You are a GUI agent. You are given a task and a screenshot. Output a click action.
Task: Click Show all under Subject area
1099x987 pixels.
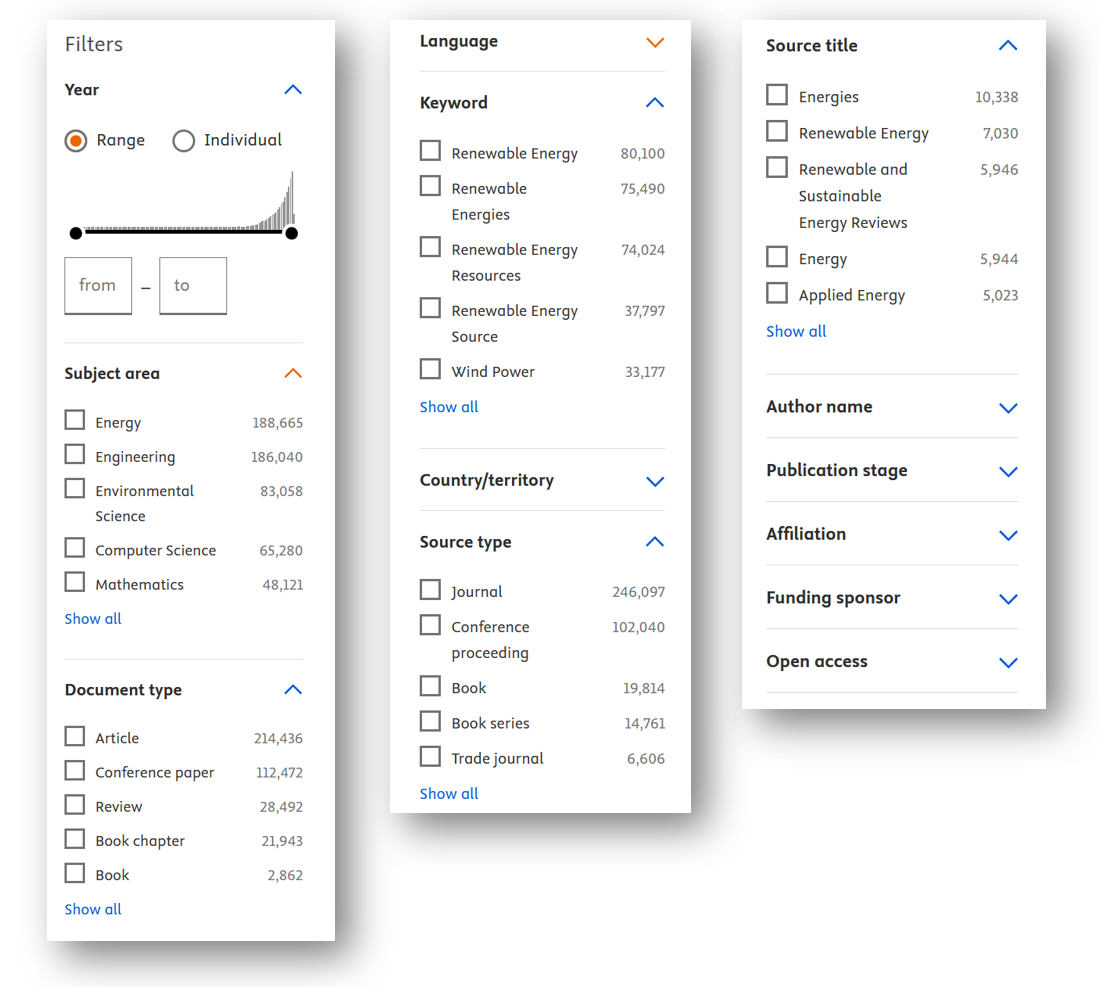tap(93, 619)
